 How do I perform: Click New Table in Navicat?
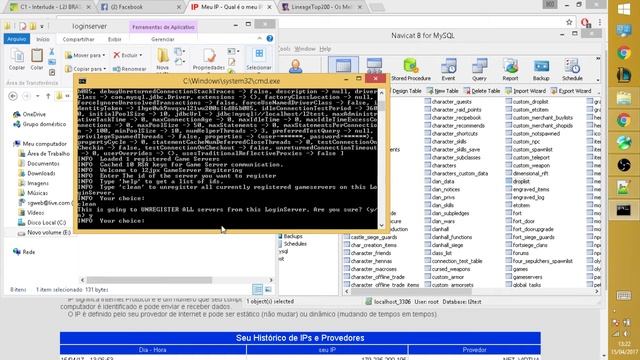[442, 91]
